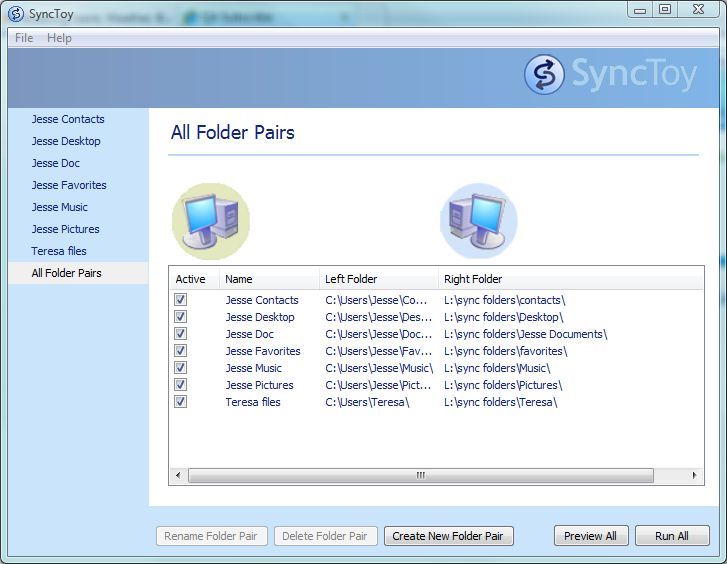Viewport: 727px width, 564px height.
Task: Click the right folder computer icon
Action: [478, 221]
